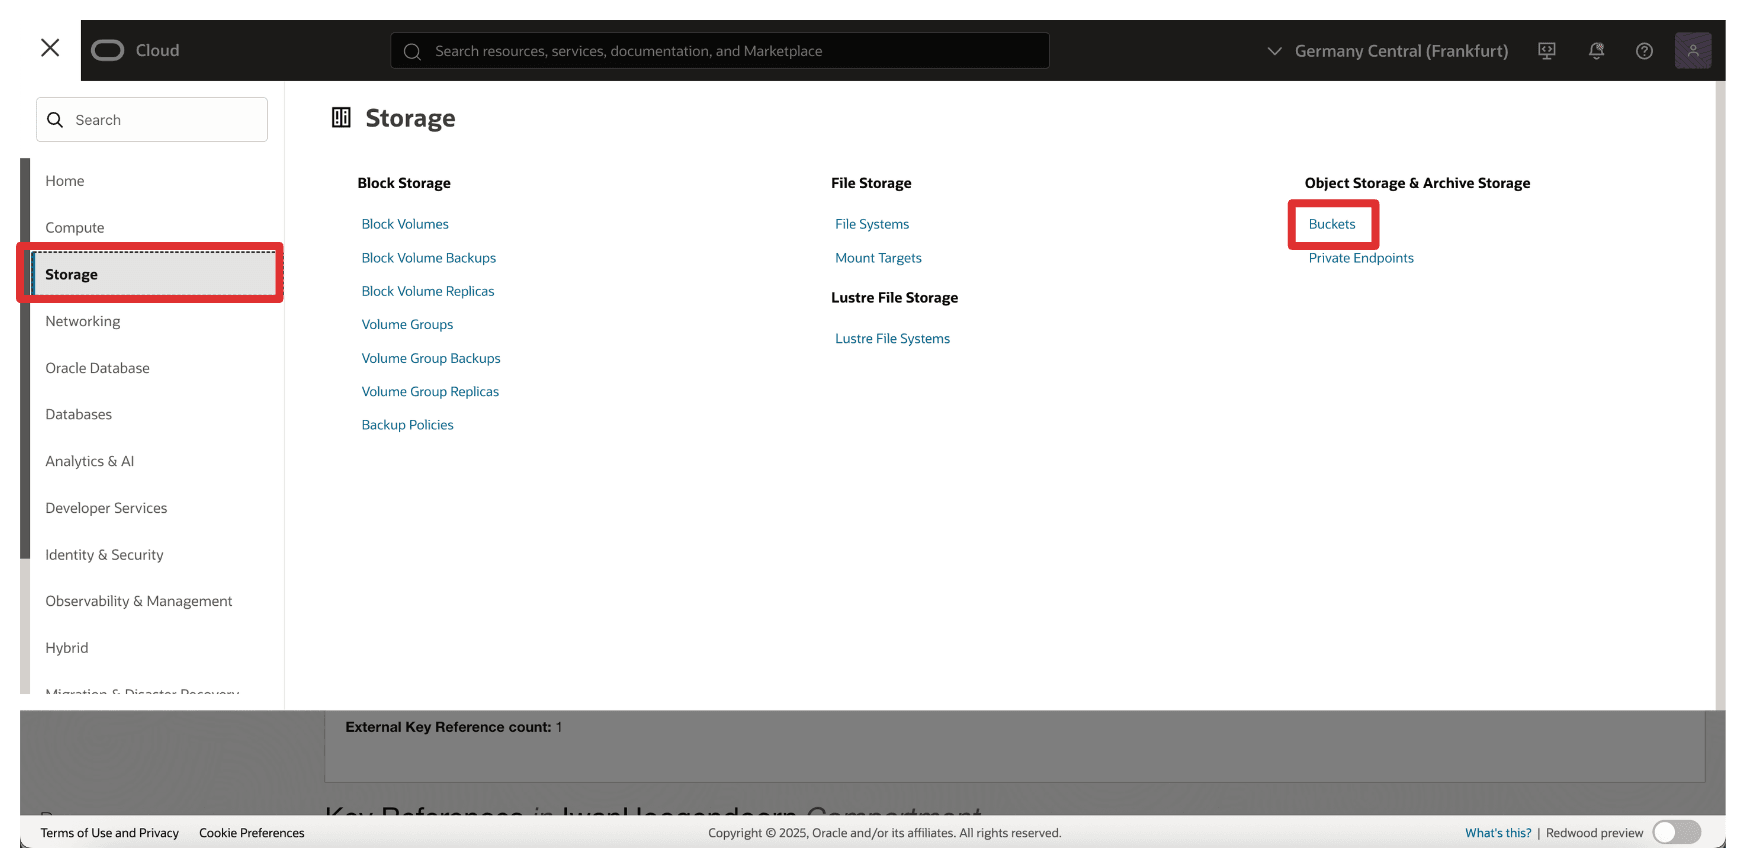Open the user profile avatar menu
1745x868 pixels.
pos(1693,50)
